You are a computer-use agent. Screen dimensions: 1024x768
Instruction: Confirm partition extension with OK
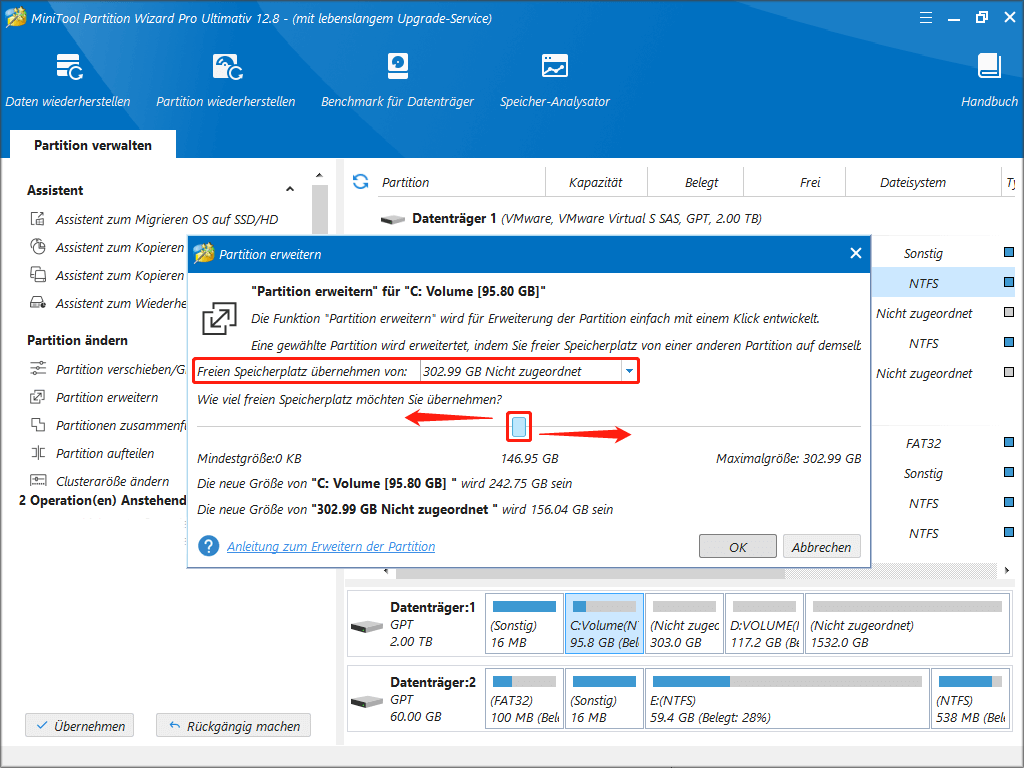point(737,546)
